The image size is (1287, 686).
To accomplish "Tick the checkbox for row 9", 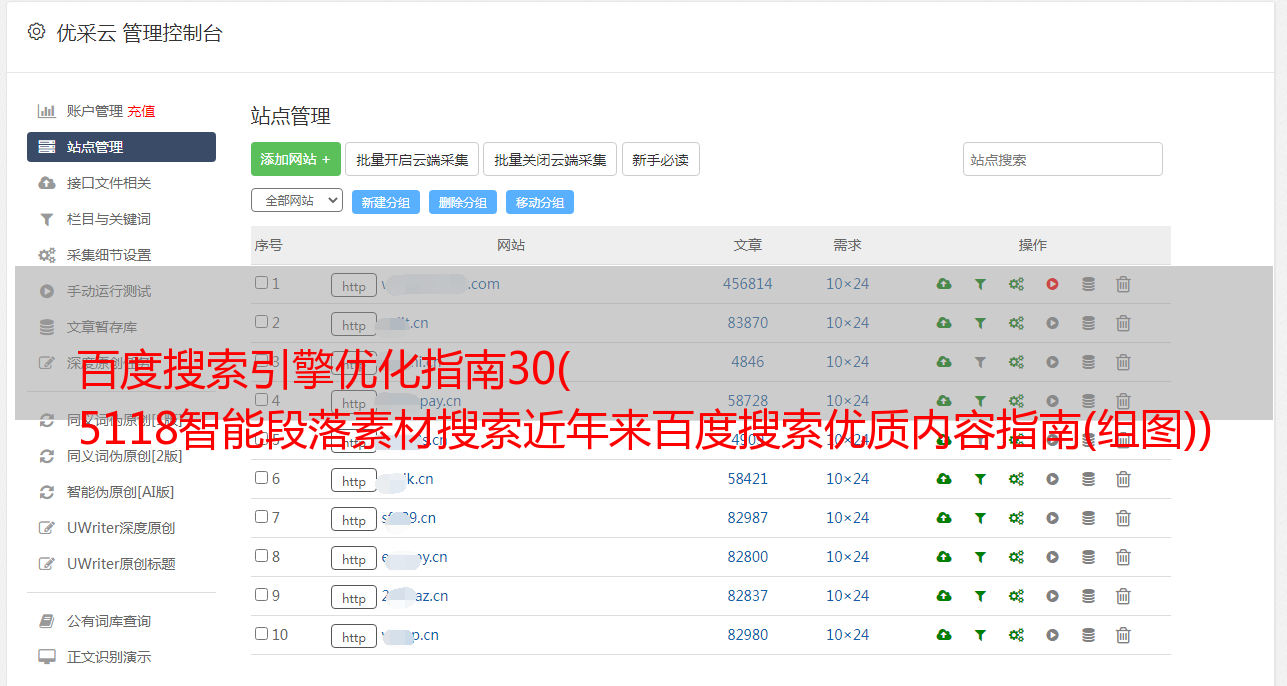I will (261, 595).
